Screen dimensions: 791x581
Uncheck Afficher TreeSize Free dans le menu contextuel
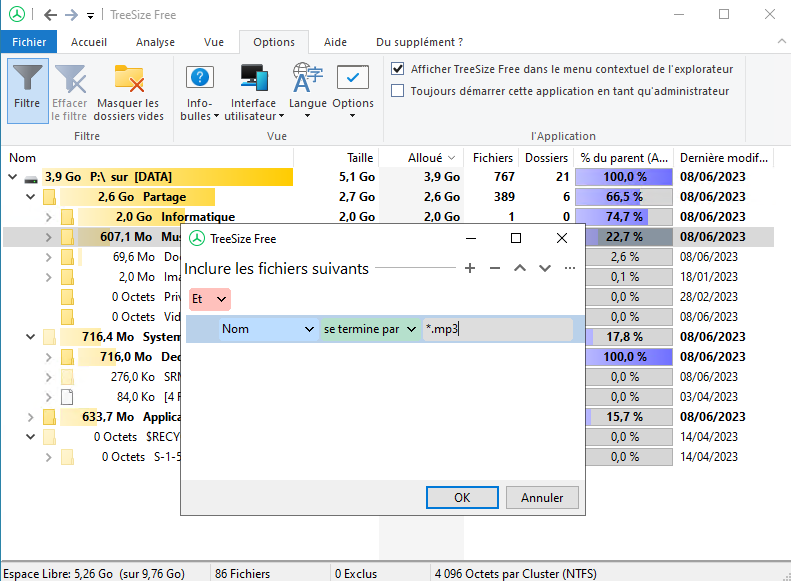[398, 69]
